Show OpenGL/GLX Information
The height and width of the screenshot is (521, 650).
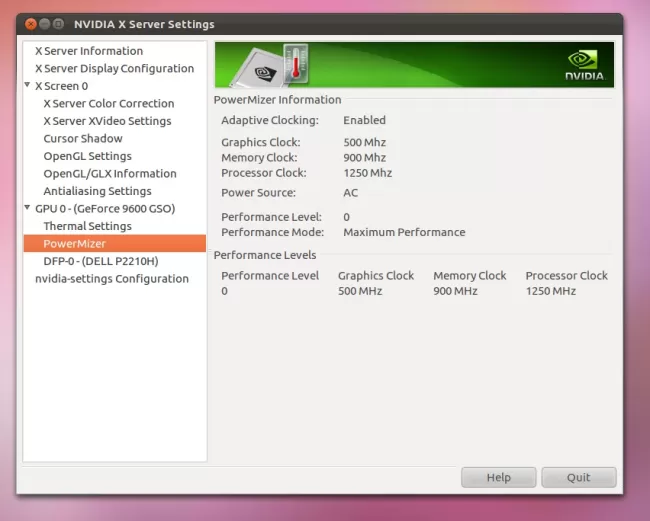109,174
